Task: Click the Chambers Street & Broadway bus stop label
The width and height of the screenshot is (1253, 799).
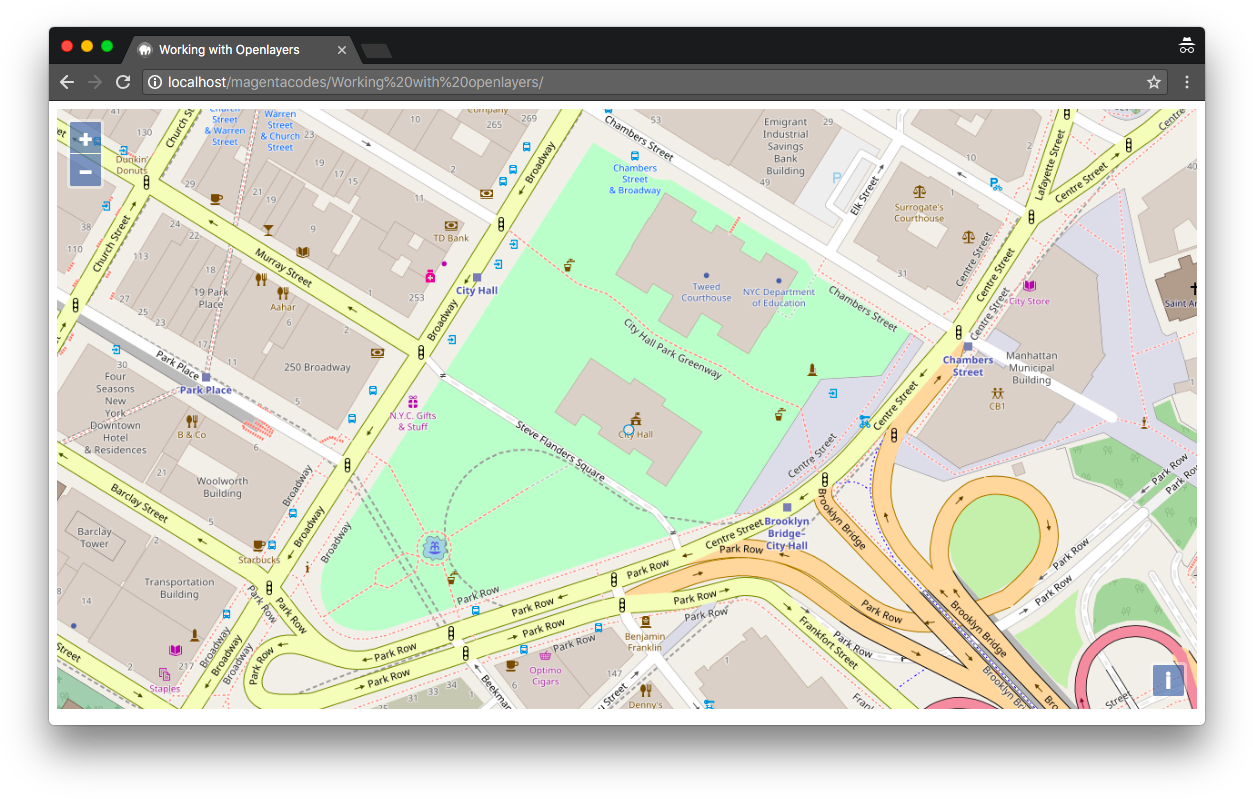Action: (635, 179)
